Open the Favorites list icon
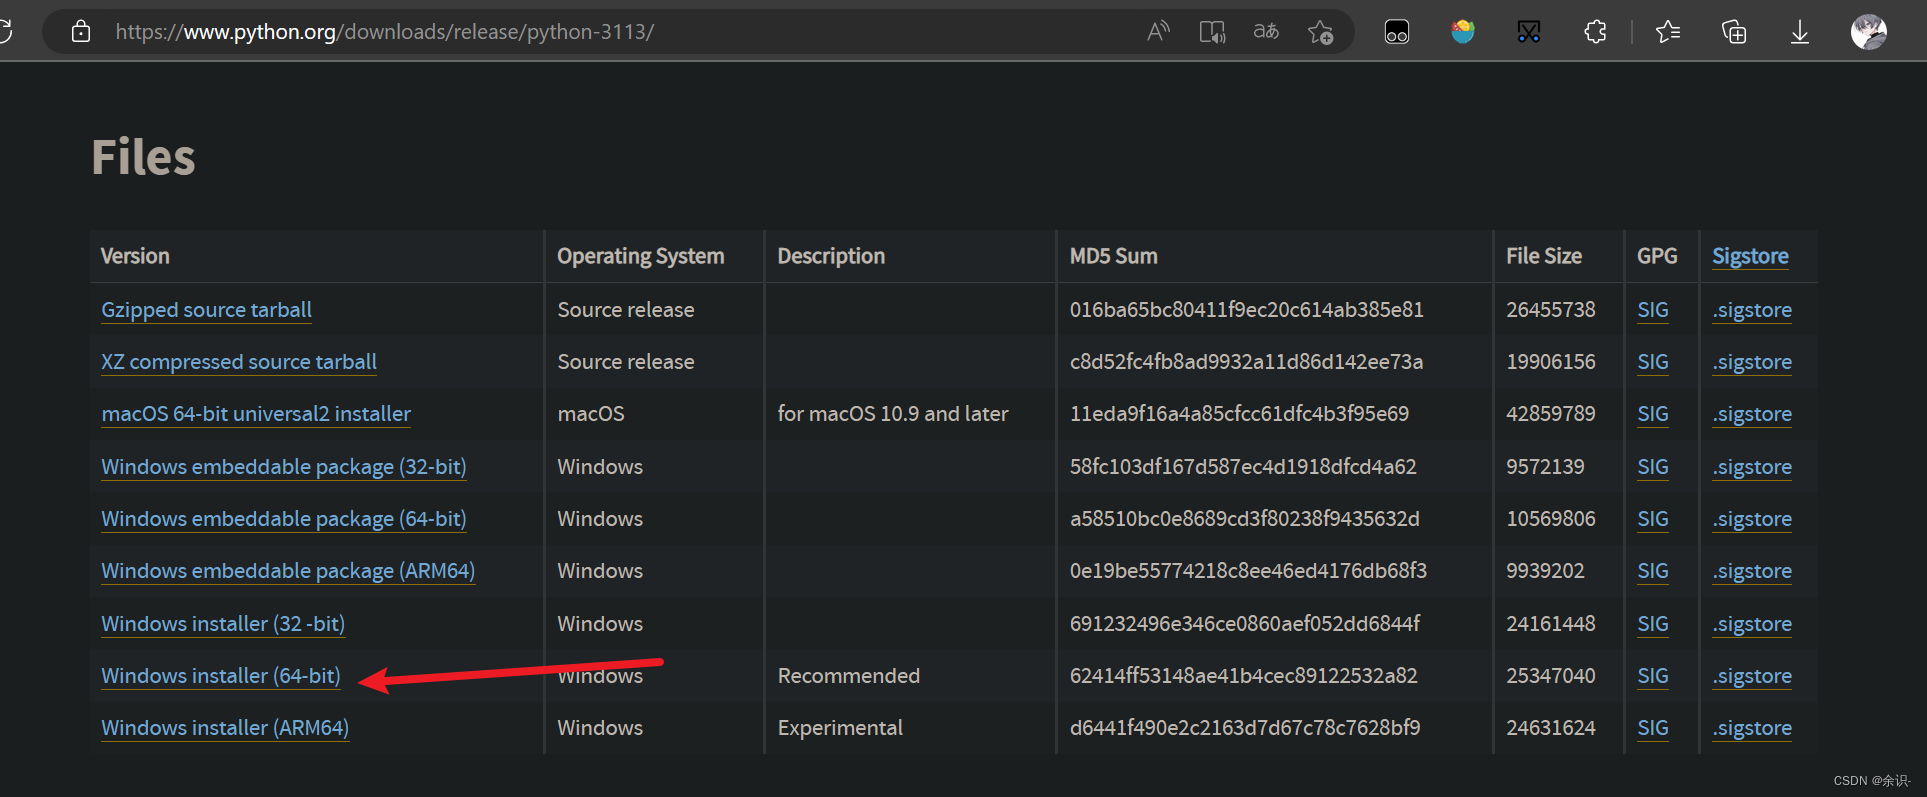The width and height of the screenshot is (1927, 797). pos(1668,32)
